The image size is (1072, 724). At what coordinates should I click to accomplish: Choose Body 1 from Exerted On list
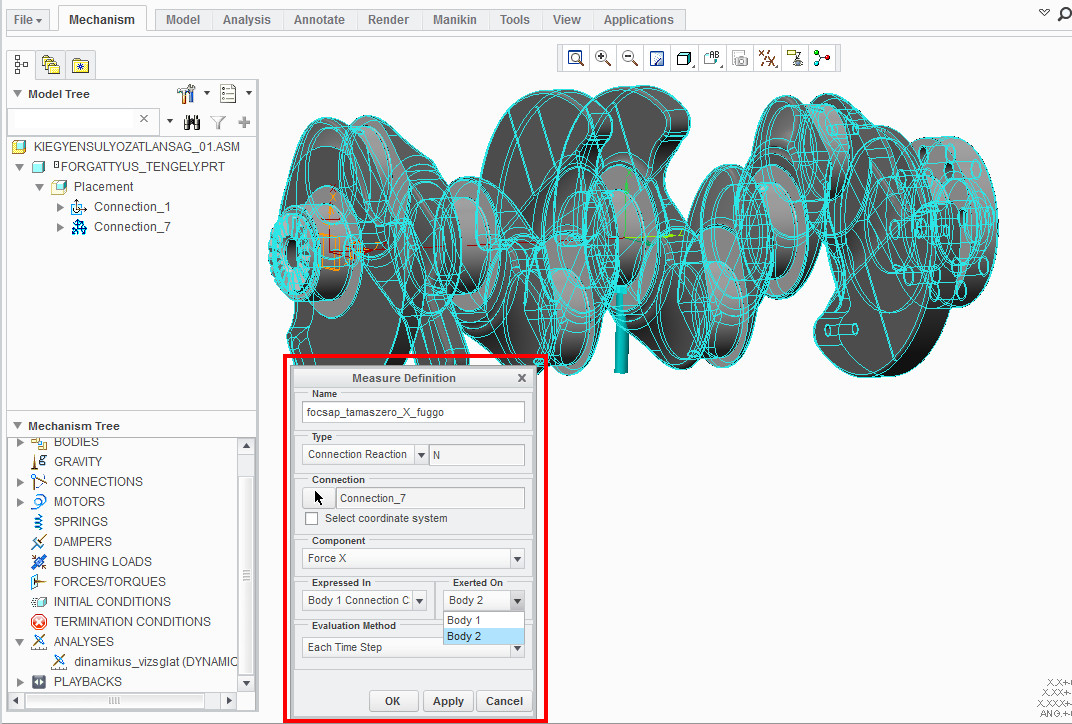point(484,620)
